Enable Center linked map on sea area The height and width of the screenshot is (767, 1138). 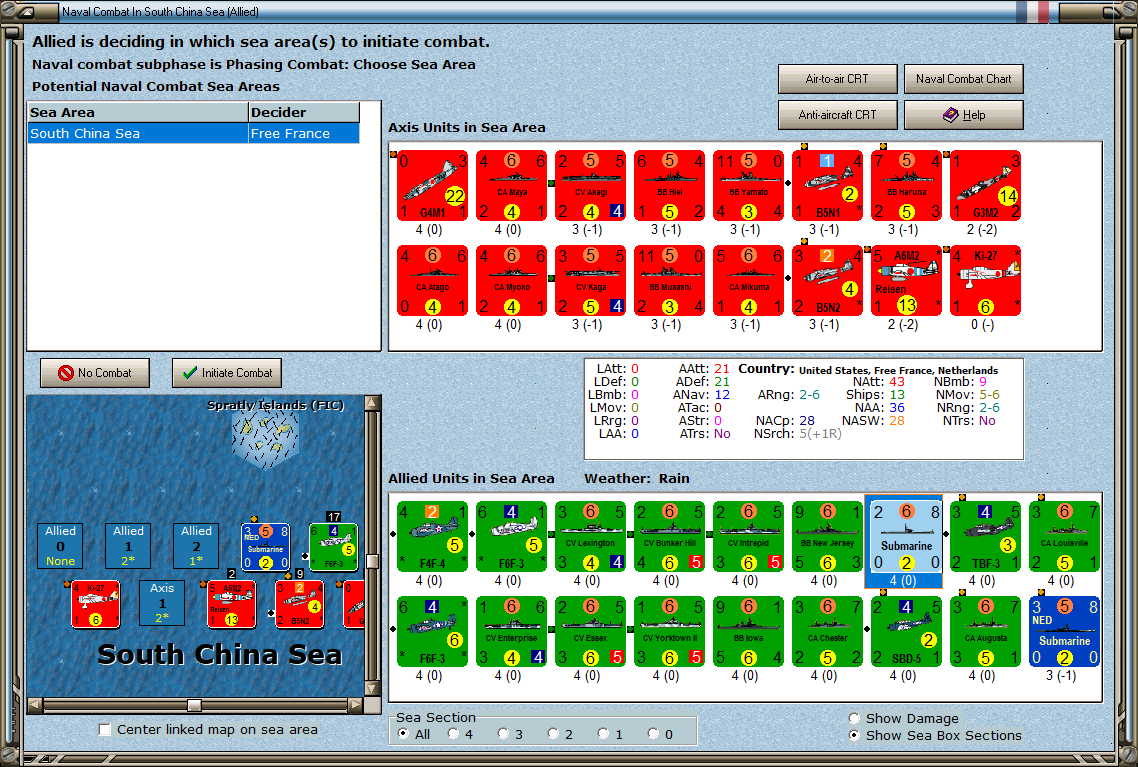[105, 730]
